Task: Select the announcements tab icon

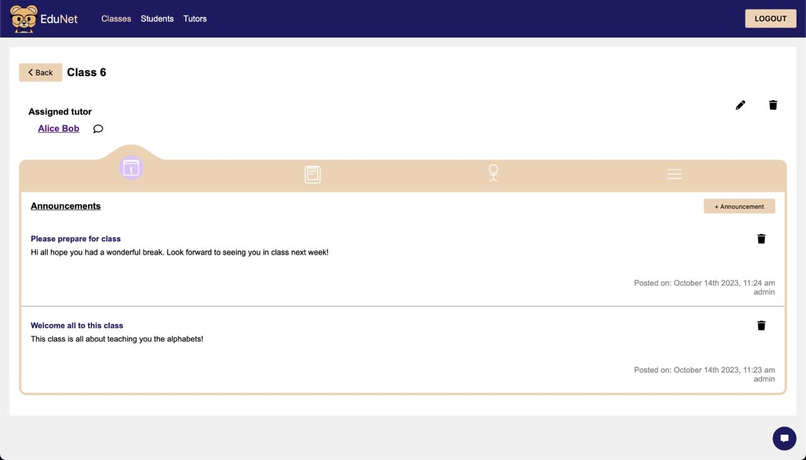Action: [131, 168]
